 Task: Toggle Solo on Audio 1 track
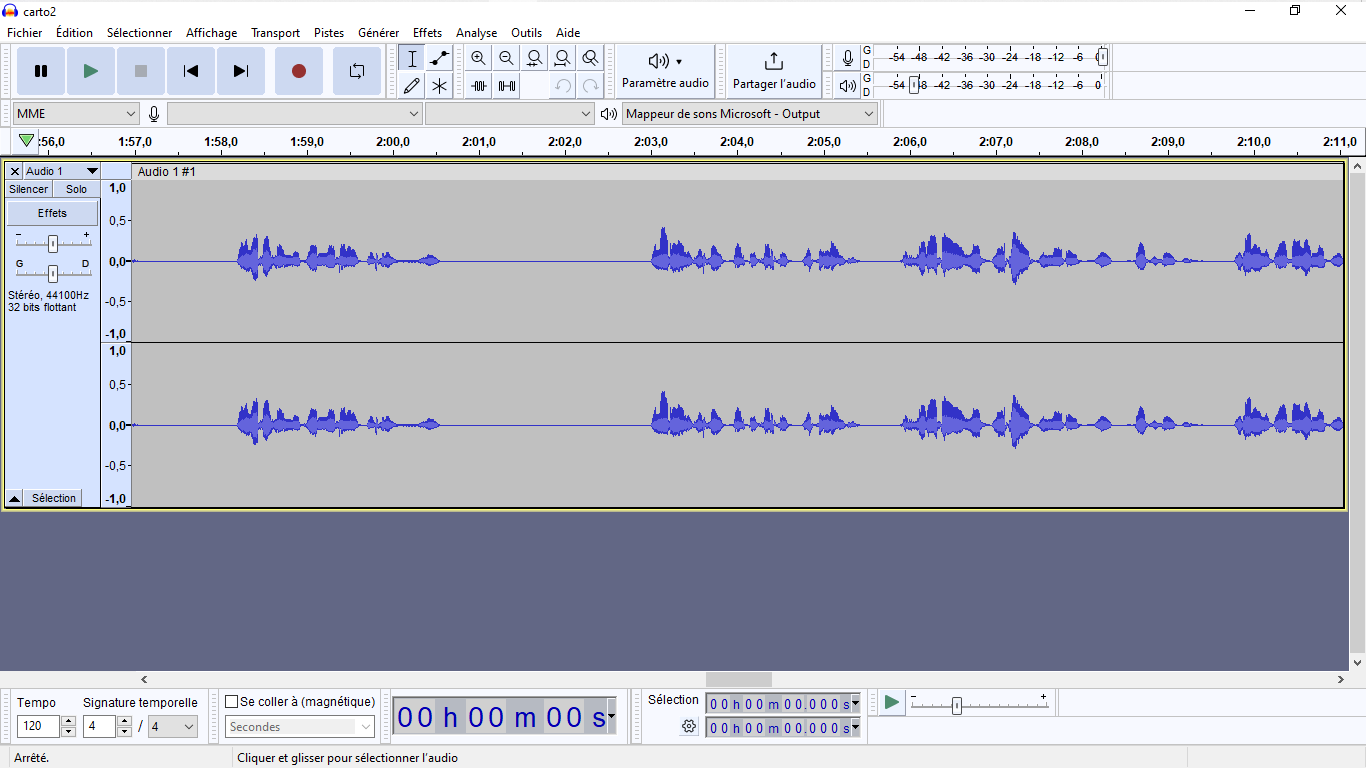pyautogui.click(x=77, y=189)
